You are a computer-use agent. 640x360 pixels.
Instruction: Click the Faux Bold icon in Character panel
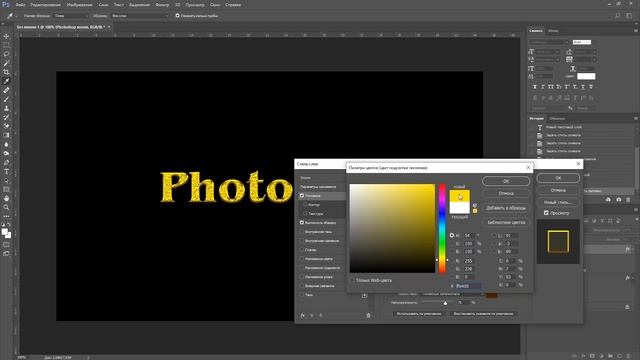tap(535, 87)
